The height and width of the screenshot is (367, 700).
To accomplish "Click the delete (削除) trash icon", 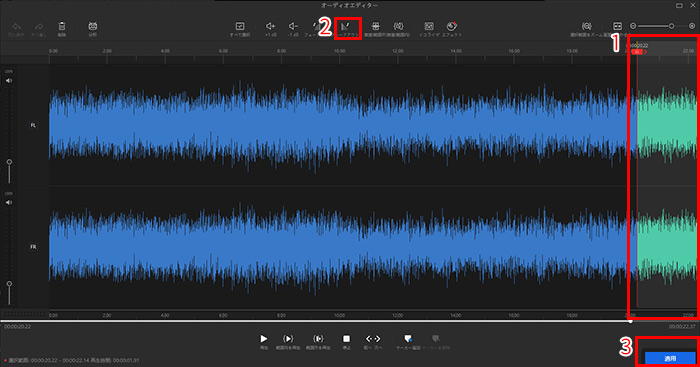I will point(62,26).
